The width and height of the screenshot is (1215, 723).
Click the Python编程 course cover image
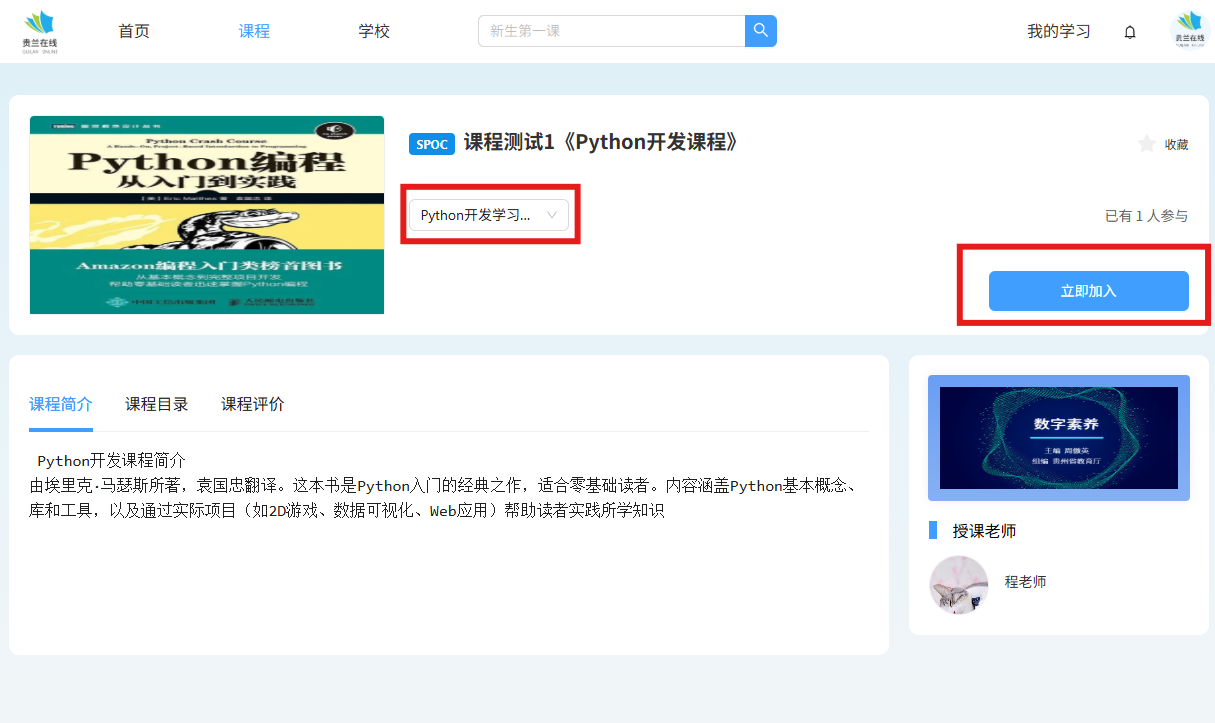click(x=207, y=215)
